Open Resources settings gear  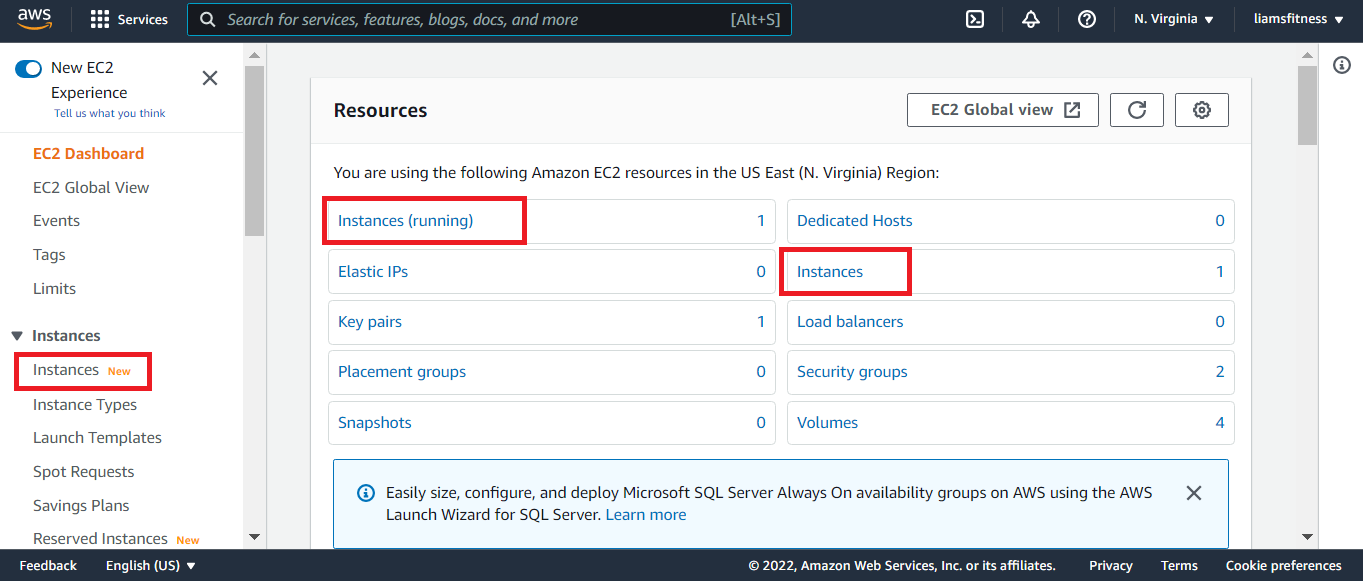pos(1202,110)
